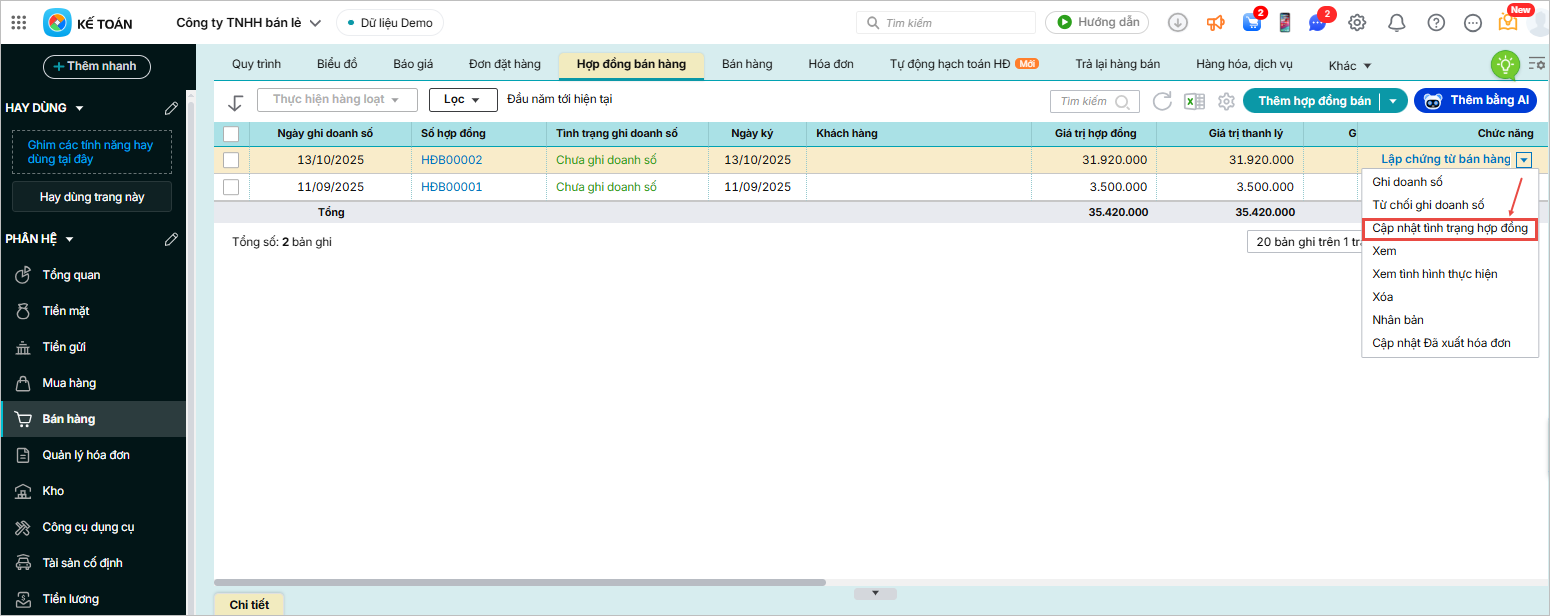1550x616 pixels.
Task: Switch to the Đơn đặt hàng tab
Action: 504,64
